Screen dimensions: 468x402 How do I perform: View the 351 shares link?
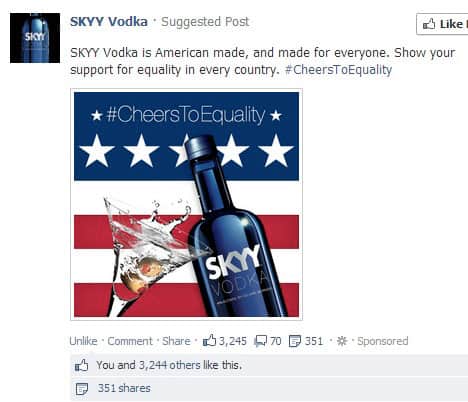[x=124, y=388]
